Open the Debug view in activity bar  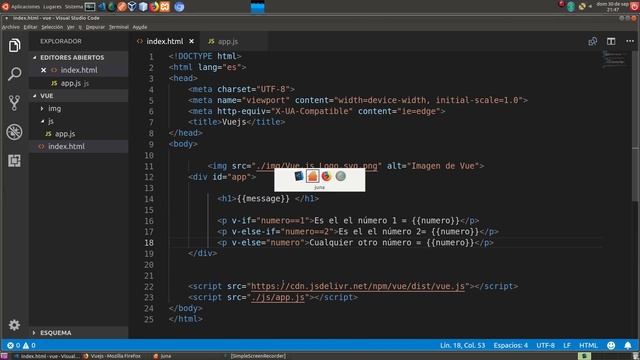(14, 132)
